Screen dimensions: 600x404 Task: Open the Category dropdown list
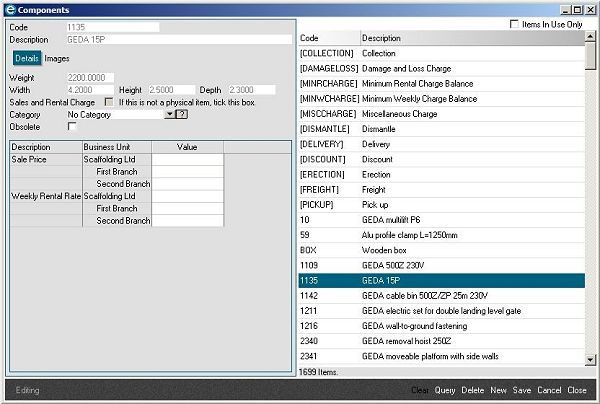pyautogui.click(x=170, y=115)
